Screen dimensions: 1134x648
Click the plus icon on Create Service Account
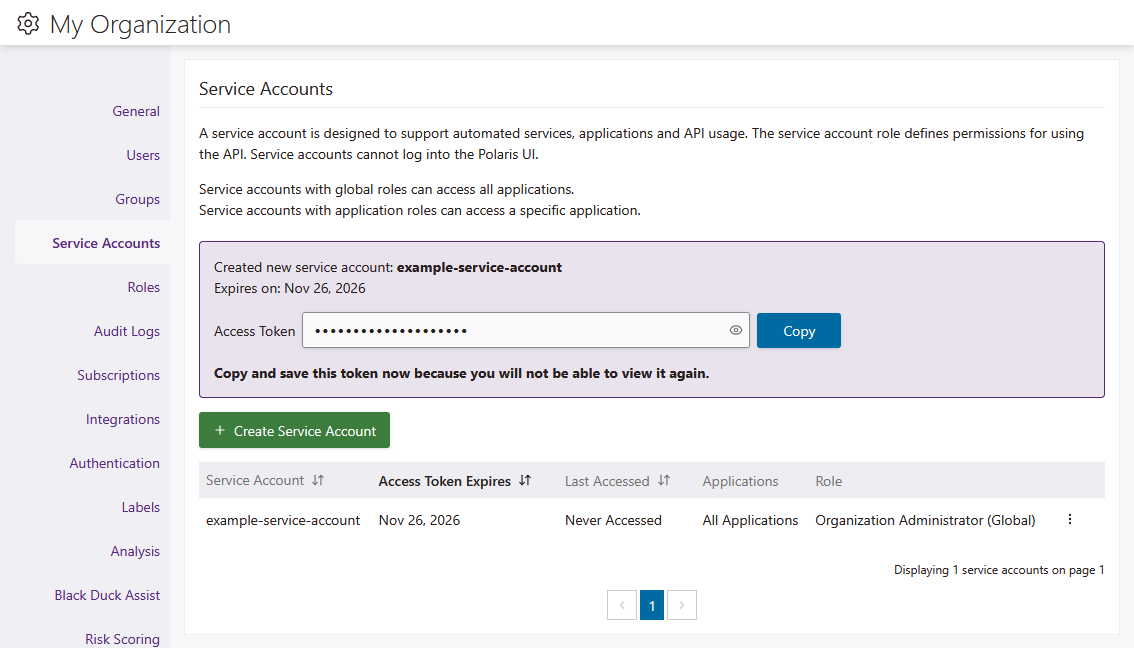pyautogui.click(x=219, y=429)
